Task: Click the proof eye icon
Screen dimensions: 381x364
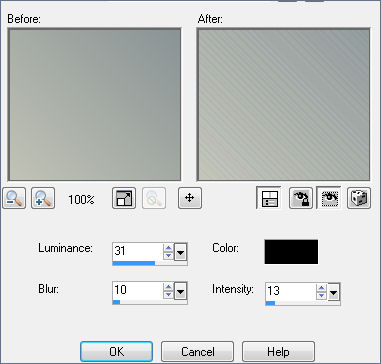Action: [x=328, y=198]
